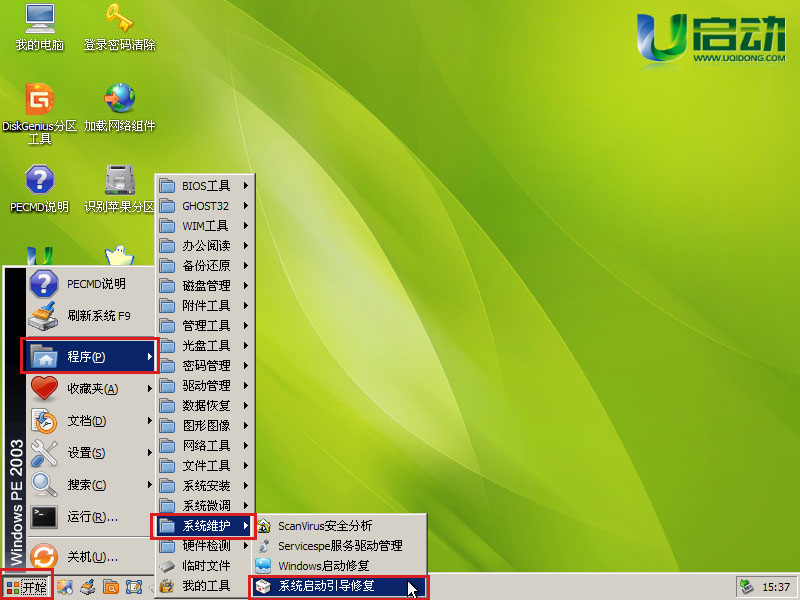This screenshot has height=600, width=800.
Task: Select 管理工具 program folder
Action: pos(205,326)
